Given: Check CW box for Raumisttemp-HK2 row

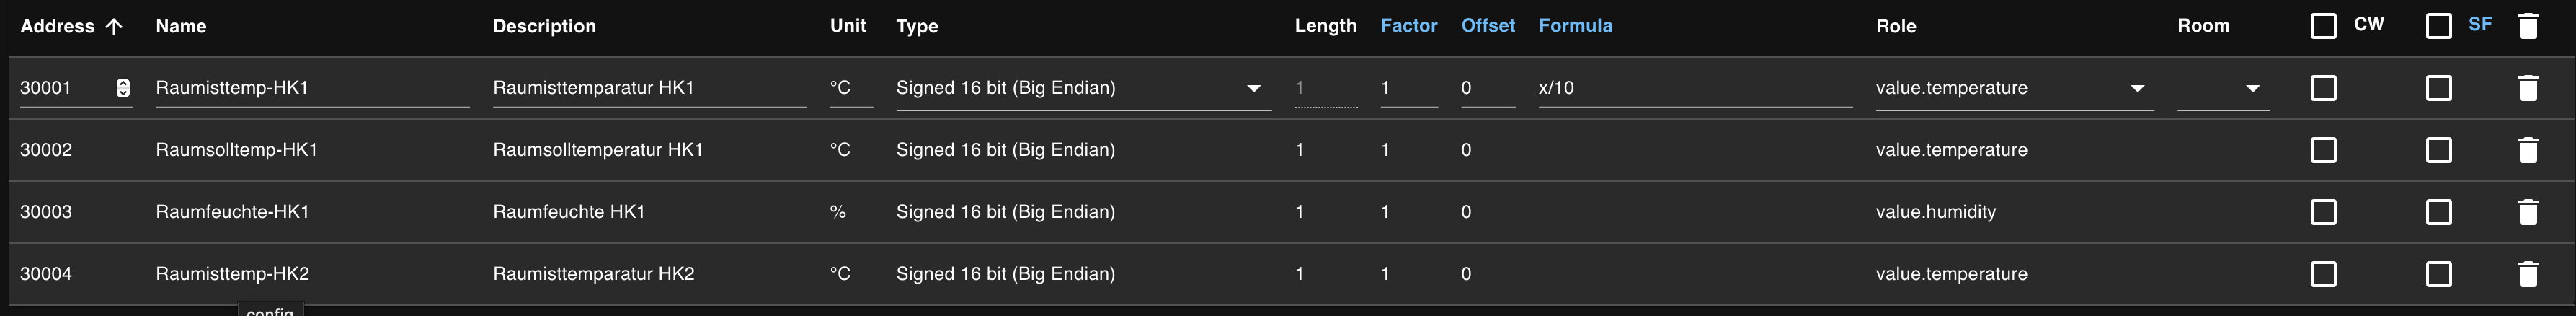Looking at the screenshot, I should [x=2324, y=274].
